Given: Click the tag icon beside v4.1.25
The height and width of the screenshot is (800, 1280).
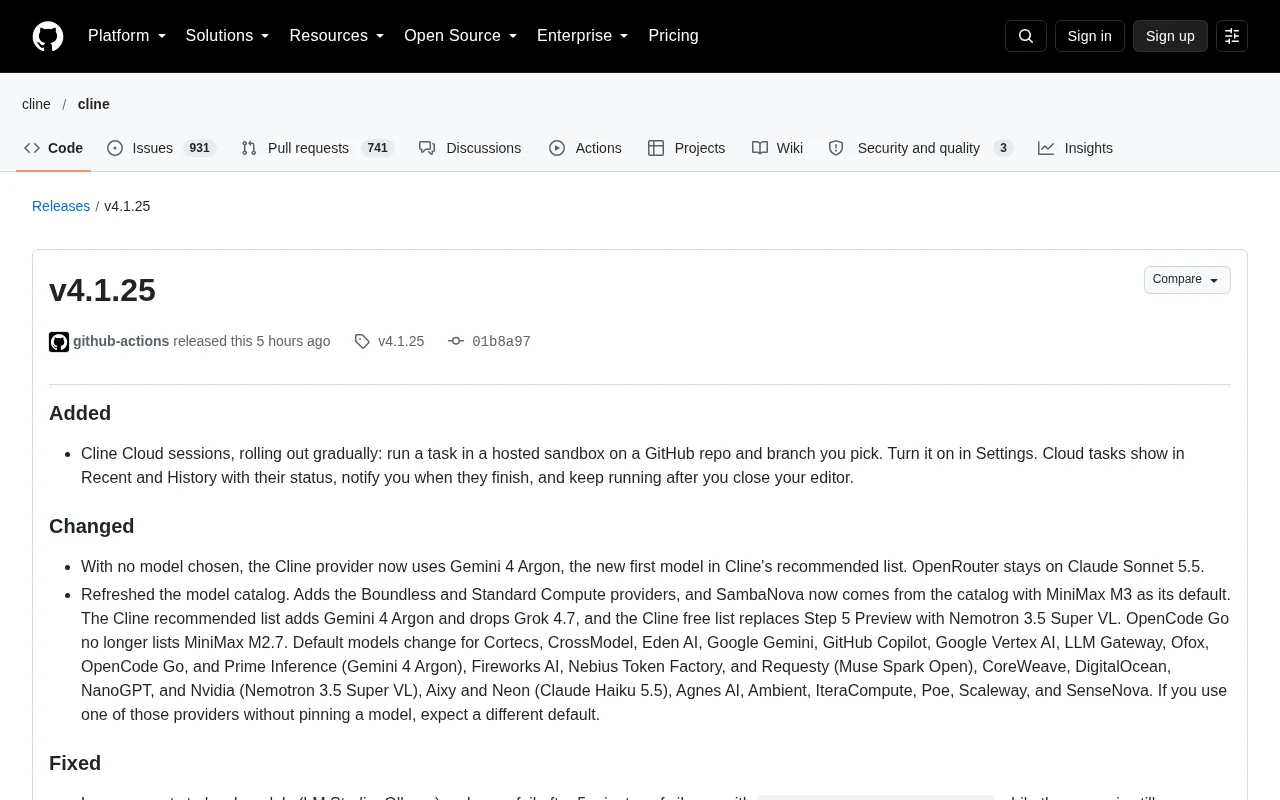Looking at the screenshot, I should [x=362, y=342].
